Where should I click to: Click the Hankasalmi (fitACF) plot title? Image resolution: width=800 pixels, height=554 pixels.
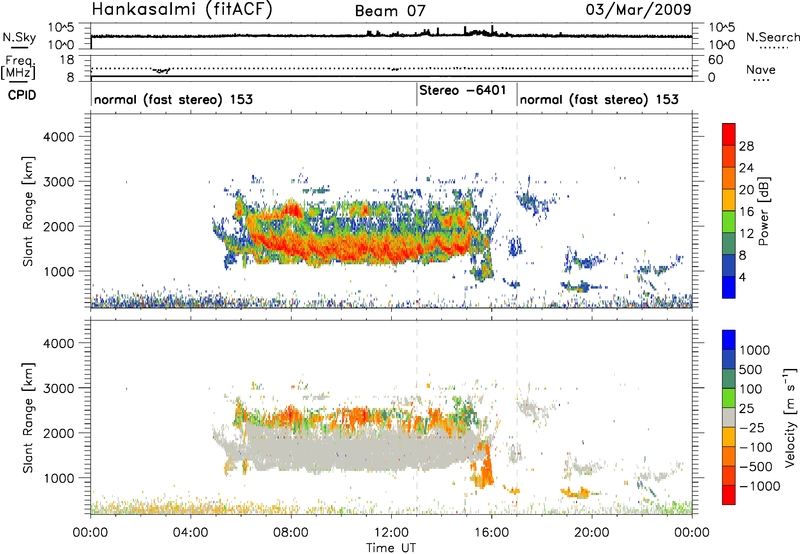[x=182, y=9]
